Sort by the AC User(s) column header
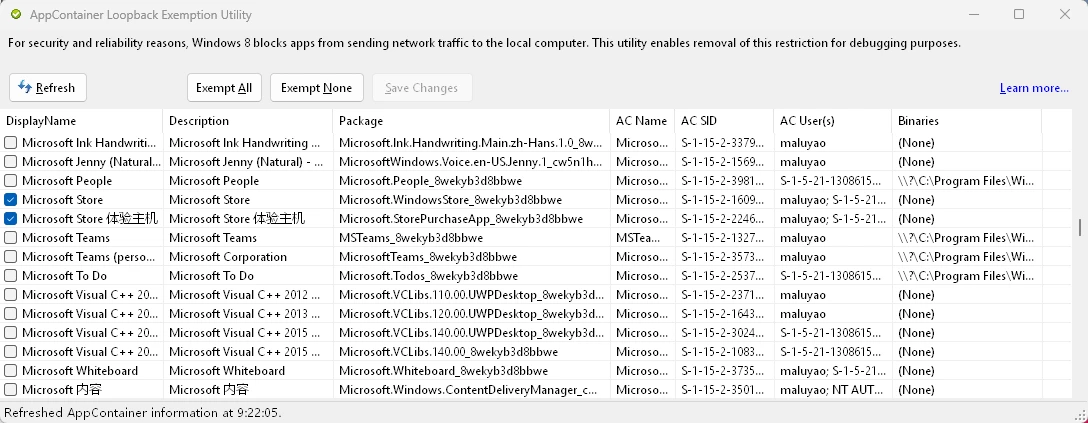The image size is (1088, 423). 833,121
